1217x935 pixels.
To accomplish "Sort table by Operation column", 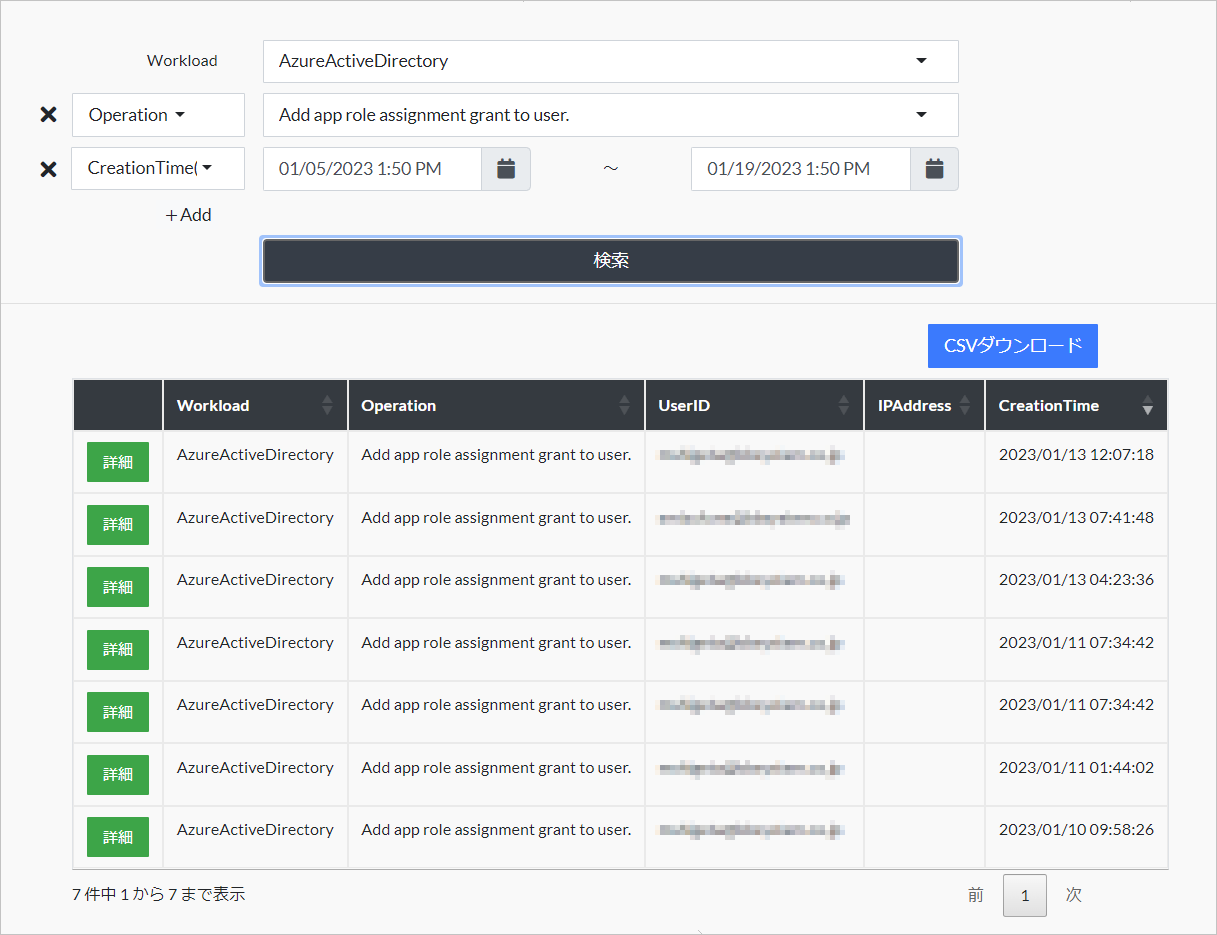I will [496, 405].
